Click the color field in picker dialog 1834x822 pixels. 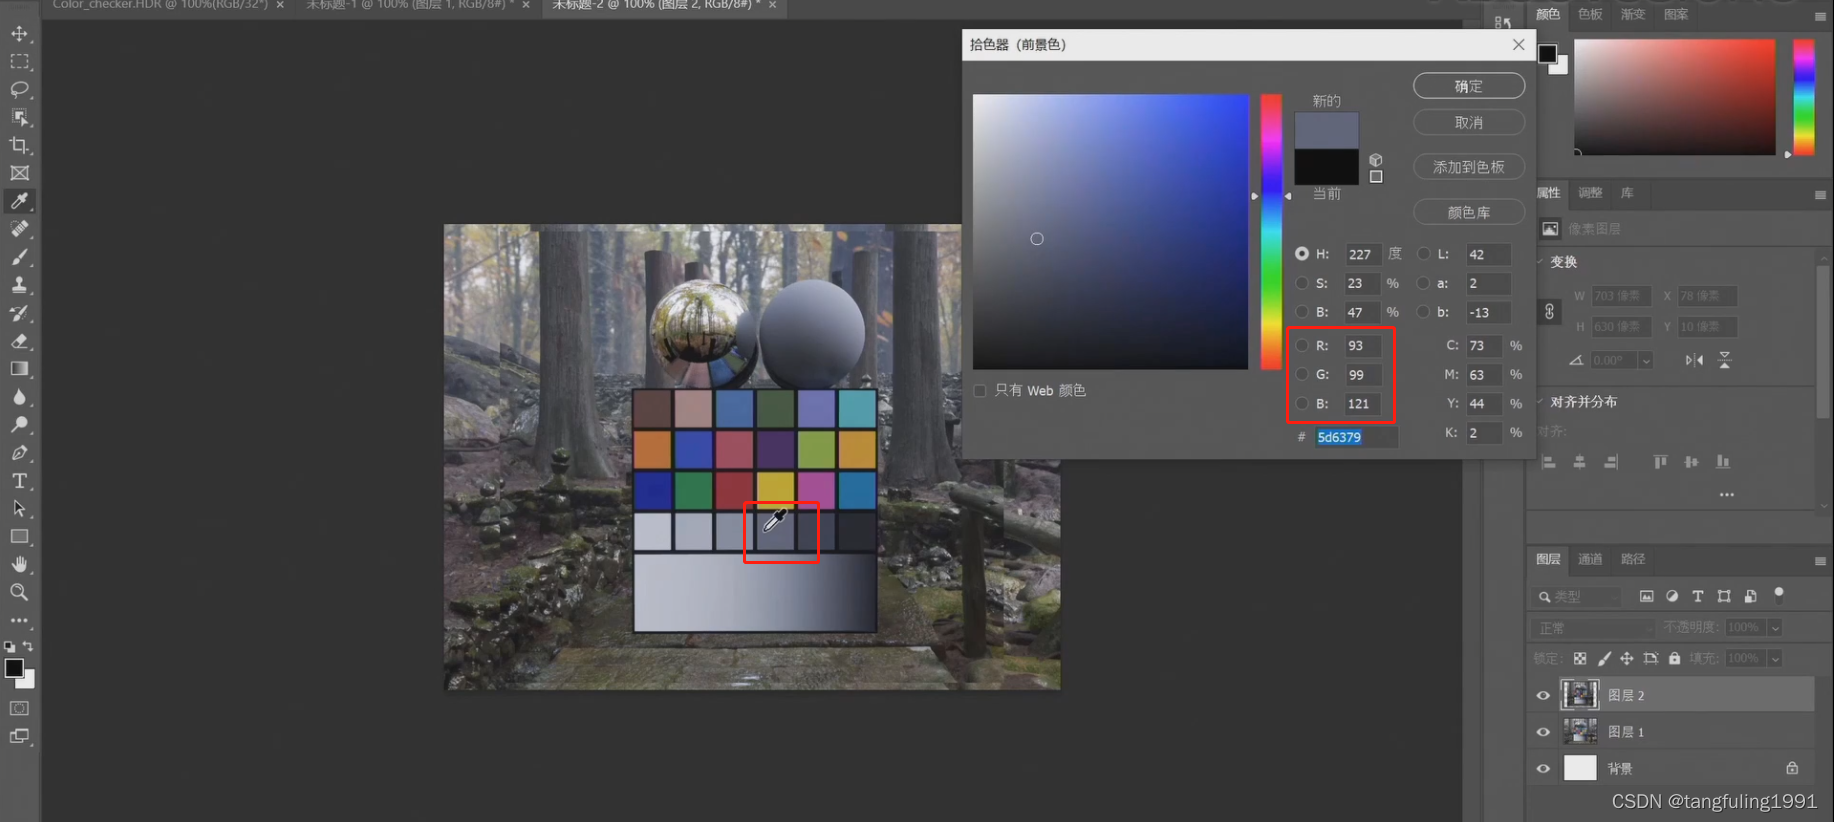(x=1111, y=232)
